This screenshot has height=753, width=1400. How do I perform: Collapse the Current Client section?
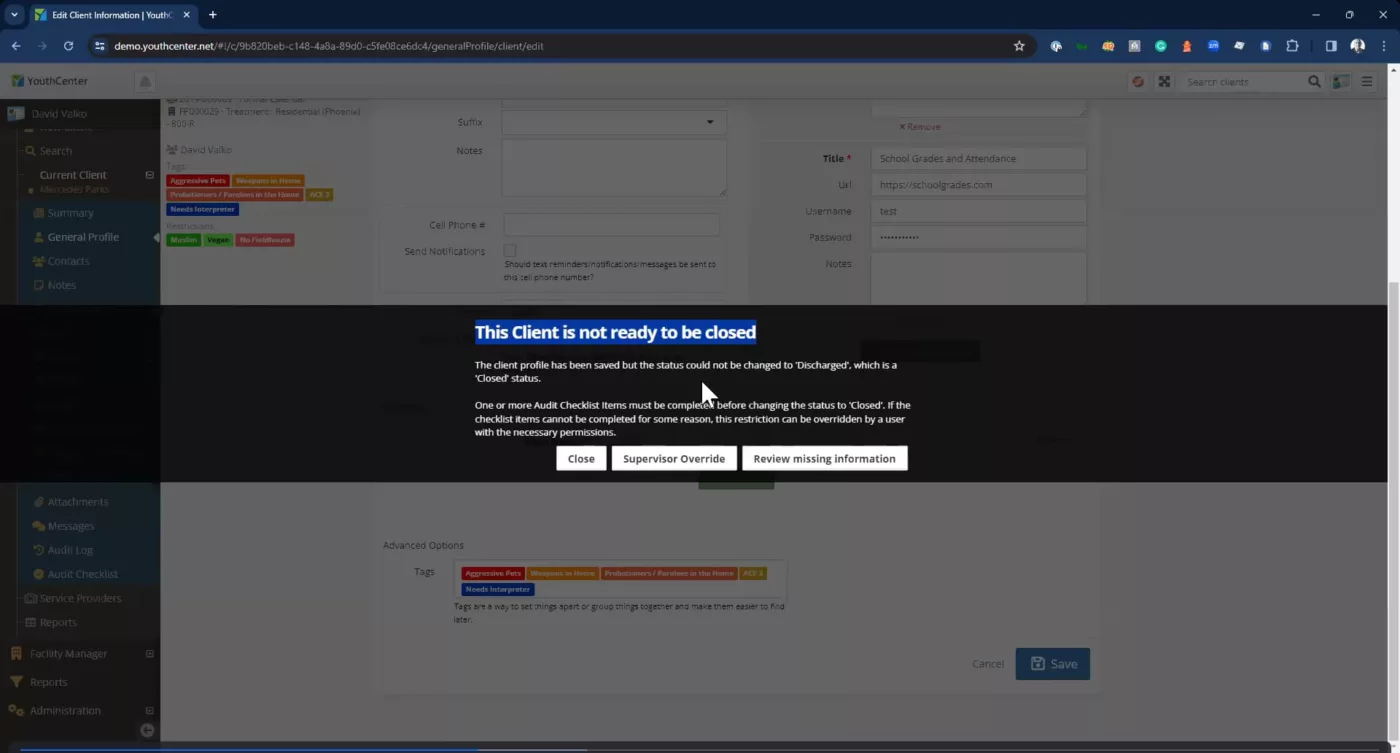(x=150, y=175)
